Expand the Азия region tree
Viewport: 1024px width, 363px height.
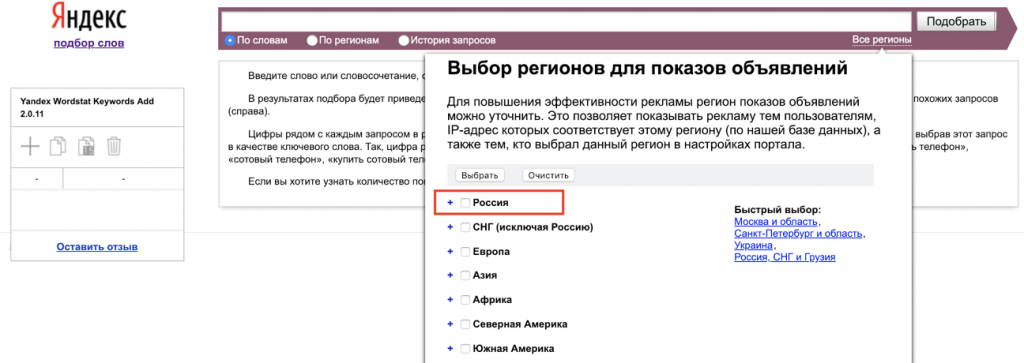449,276
